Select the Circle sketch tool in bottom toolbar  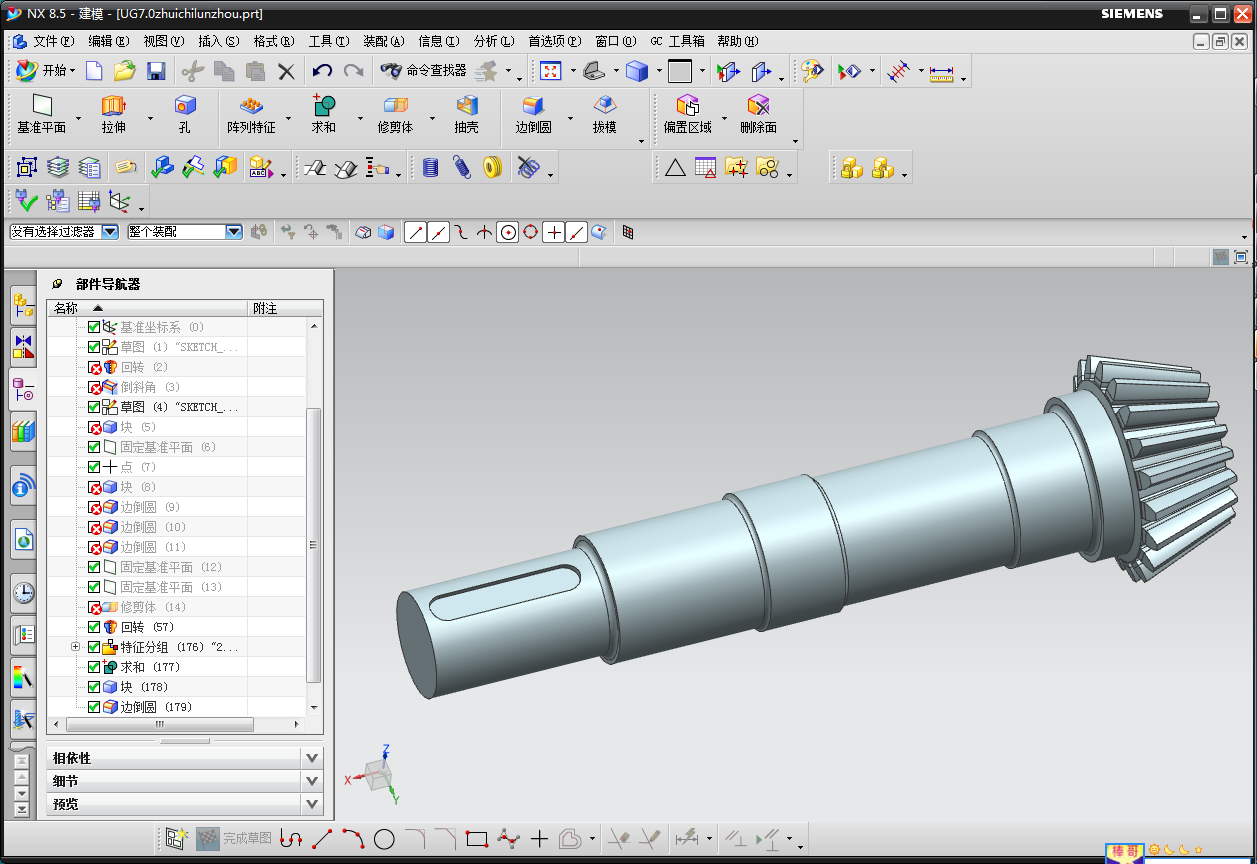384,839
